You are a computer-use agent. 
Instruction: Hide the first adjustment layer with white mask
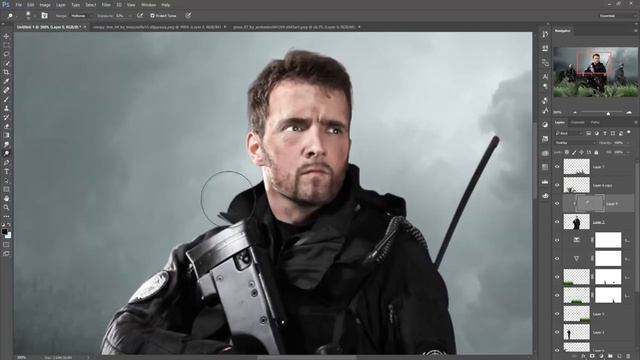pyautogui.click(x=557, y=240)
